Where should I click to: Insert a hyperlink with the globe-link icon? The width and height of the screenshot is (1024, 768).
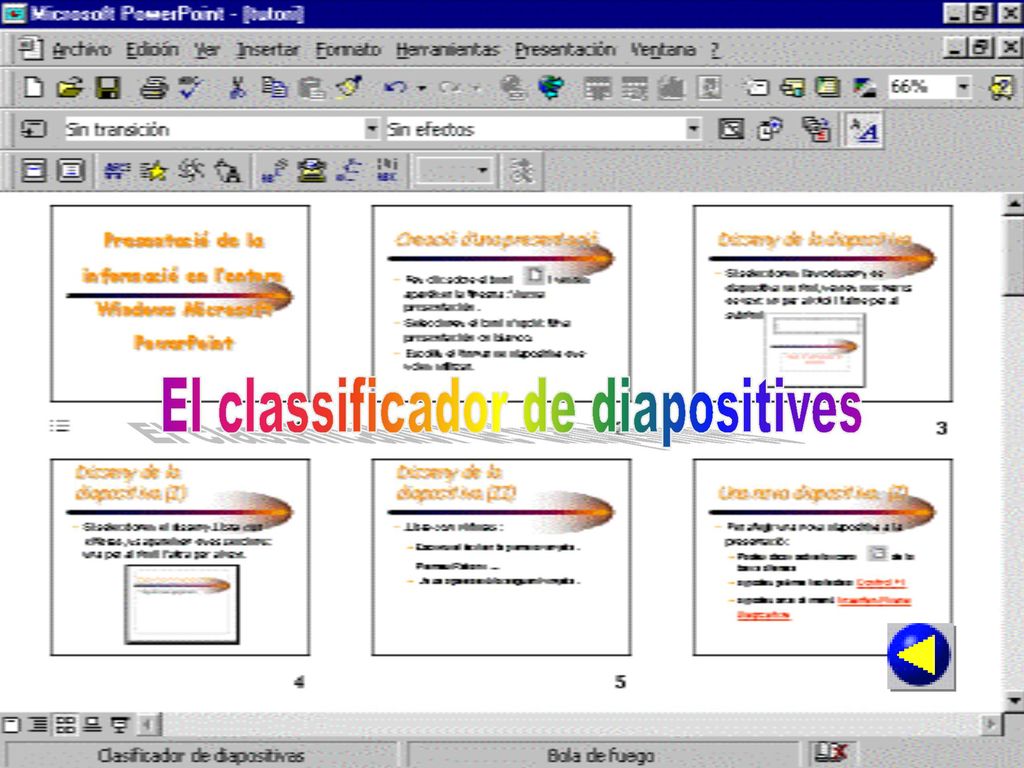point(513,87)
